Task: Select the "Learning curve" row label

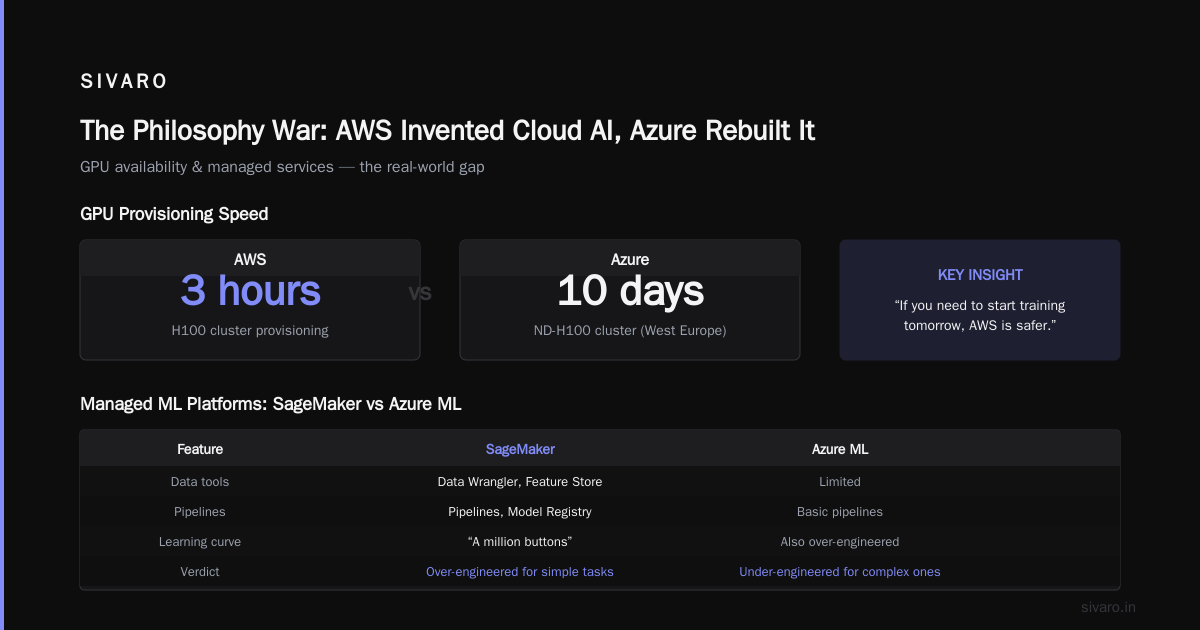Action: [200, 542]
